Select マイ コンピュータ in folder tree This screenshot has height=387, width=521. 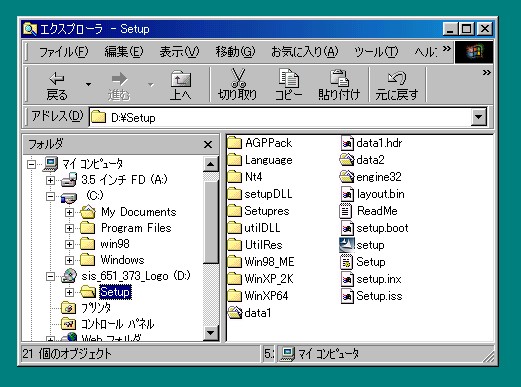(92, 164)
